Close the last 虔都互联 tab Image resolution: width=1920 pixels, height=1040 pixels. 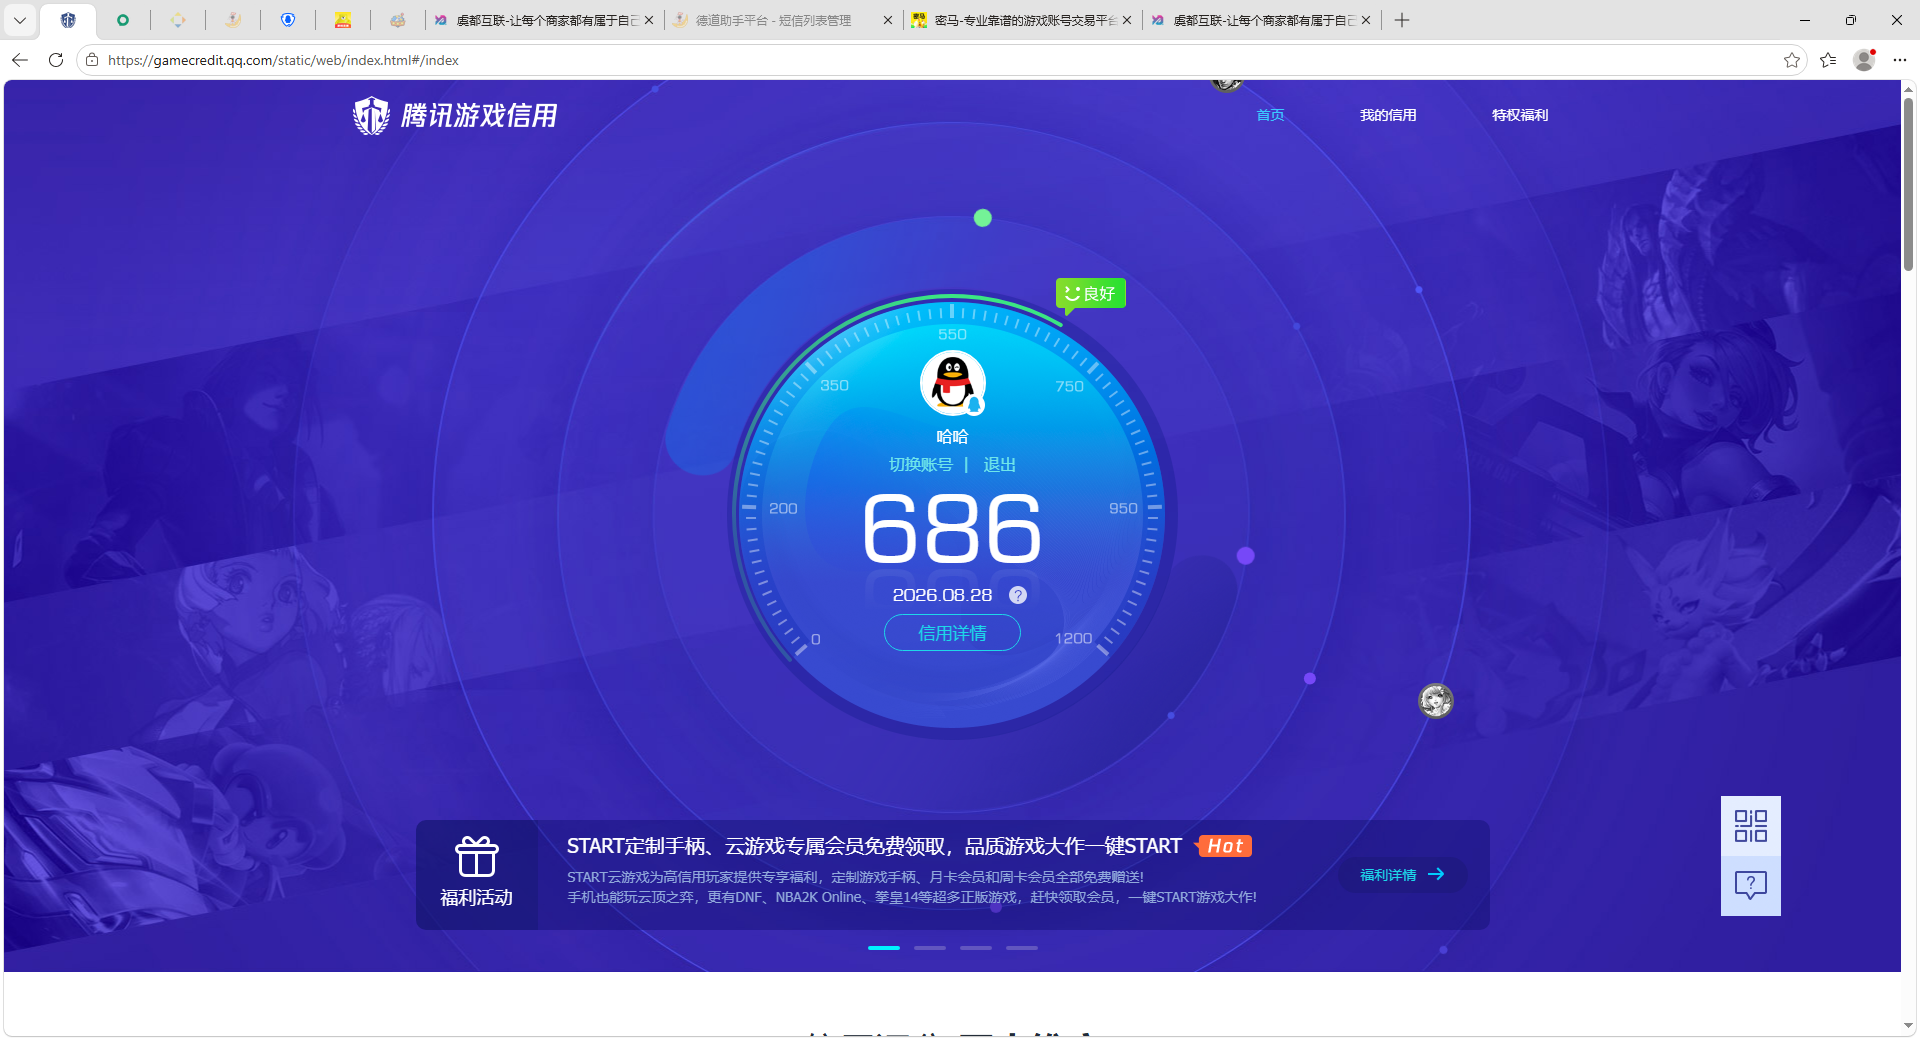click(x=1366, y=20)
